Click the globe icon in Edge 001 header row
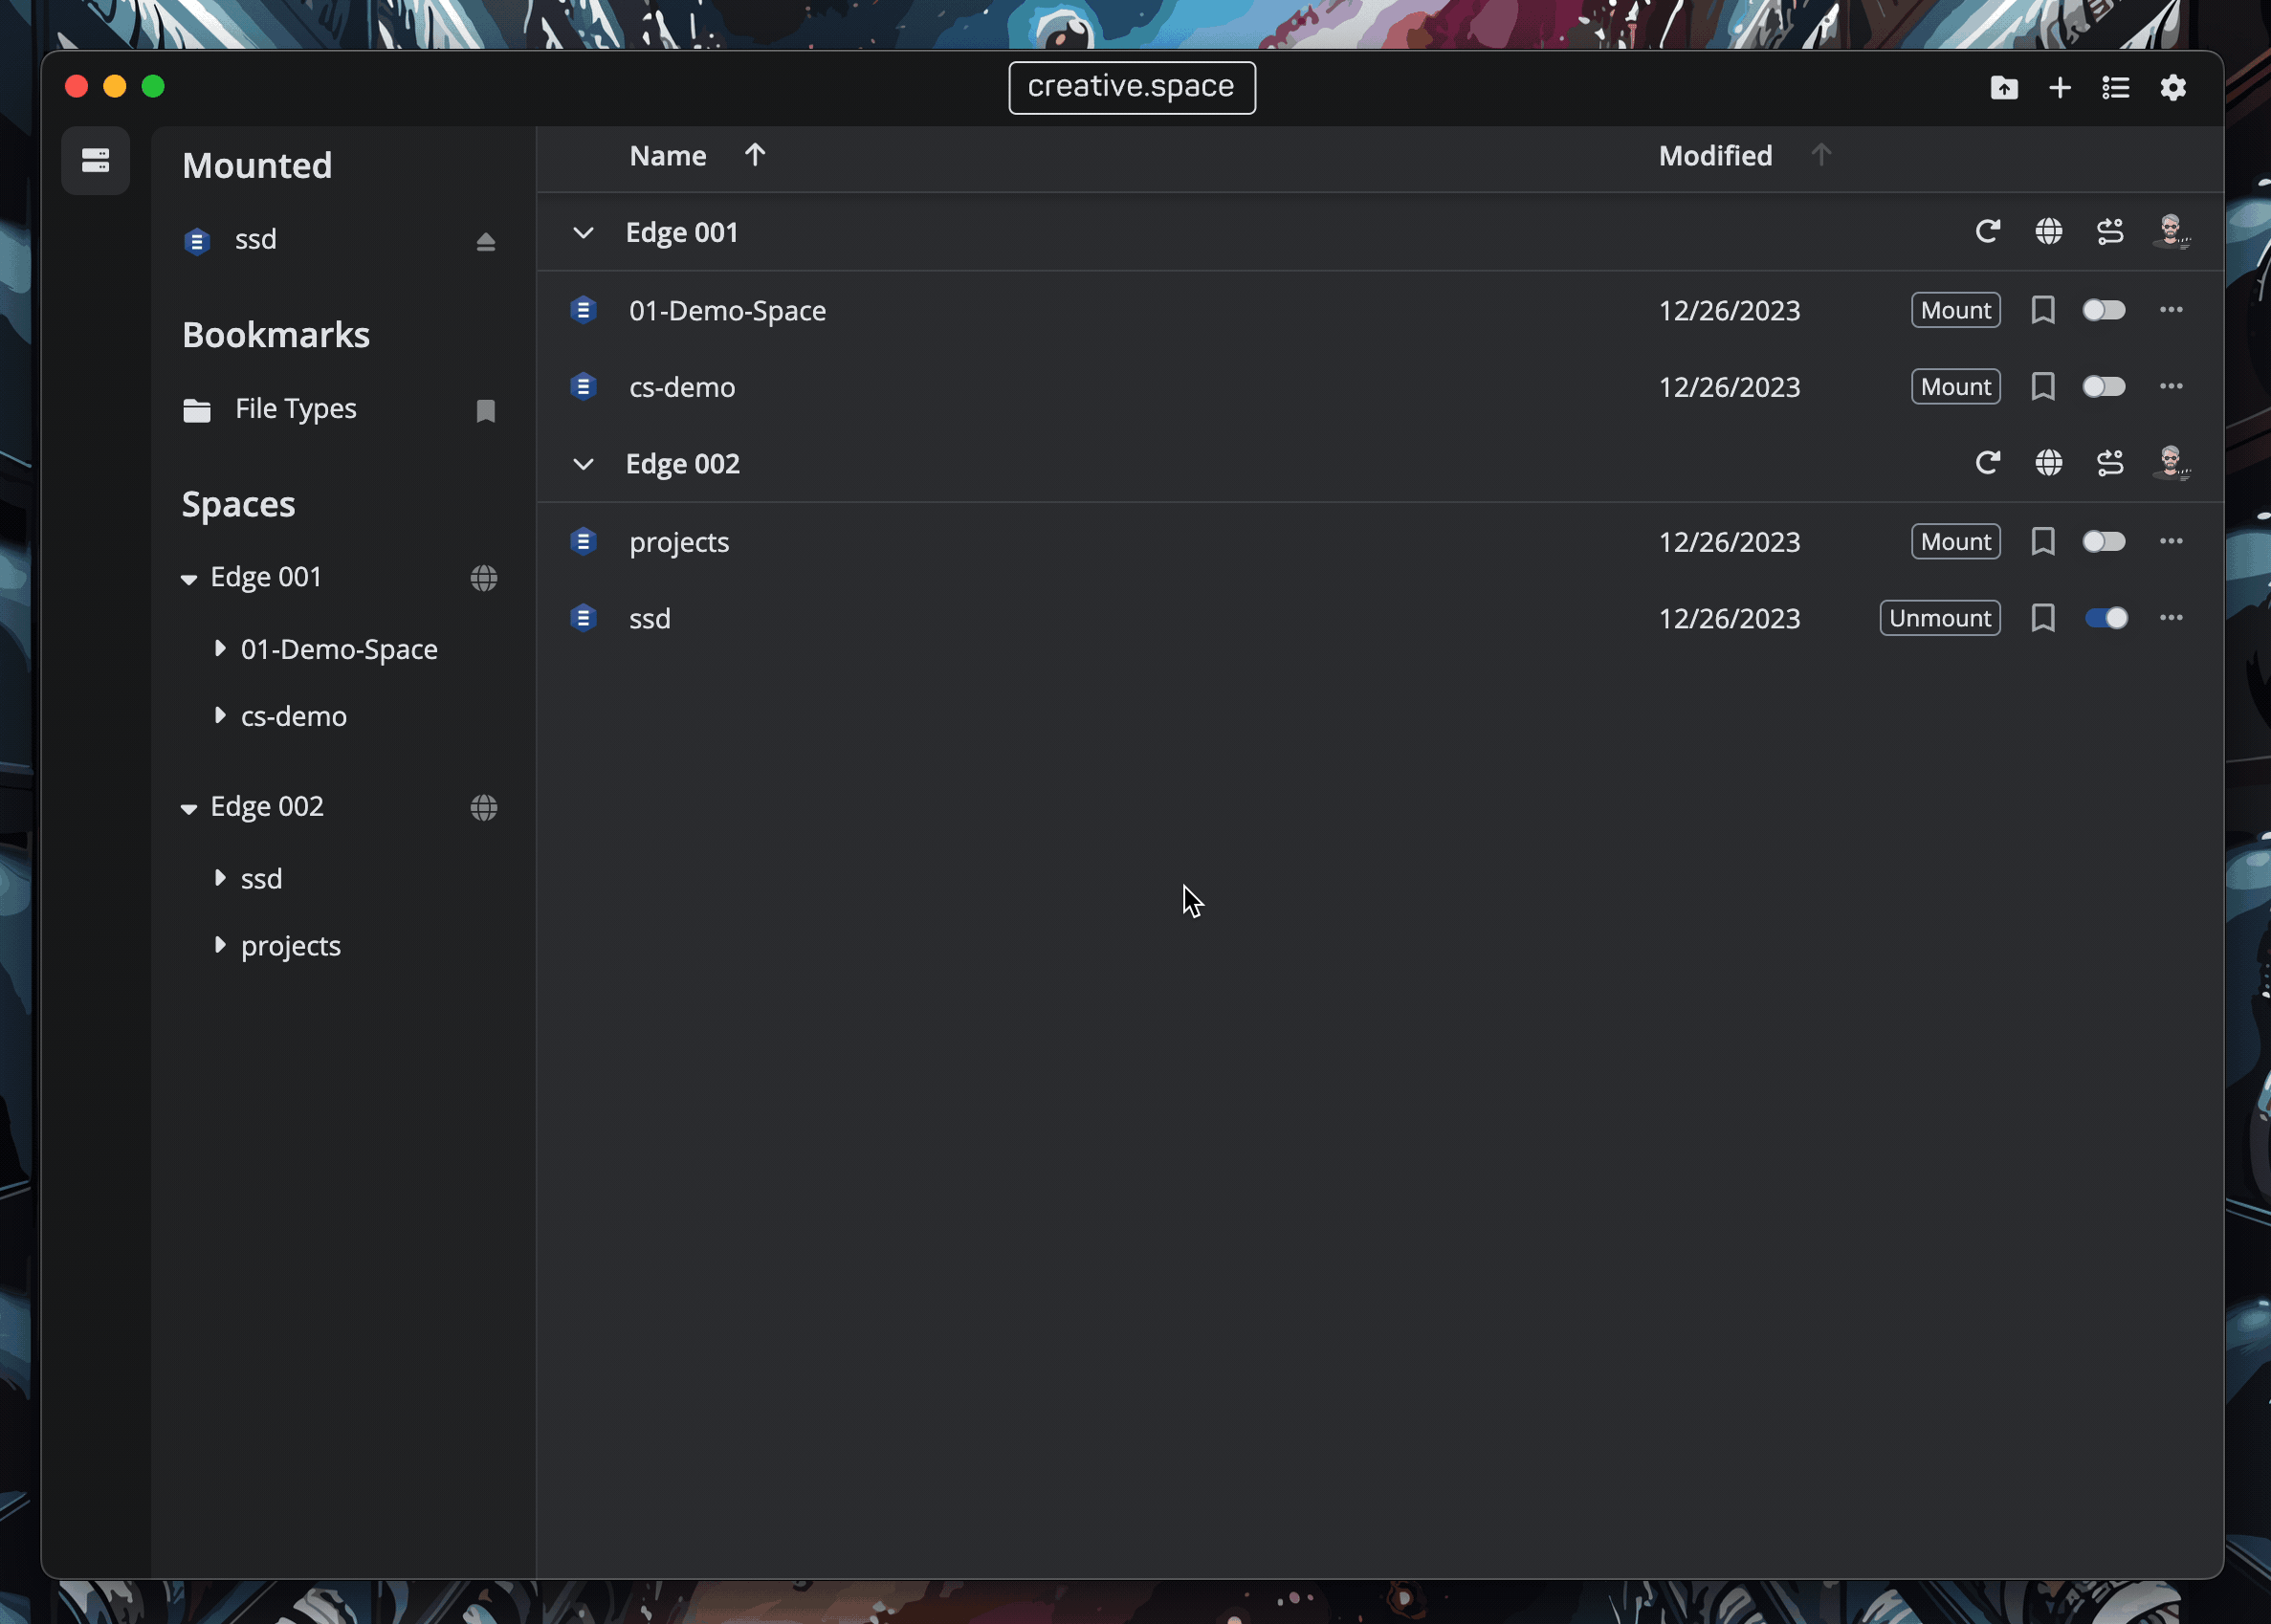Viewport: 2271px width, 1624px height. click(2048, 232)
